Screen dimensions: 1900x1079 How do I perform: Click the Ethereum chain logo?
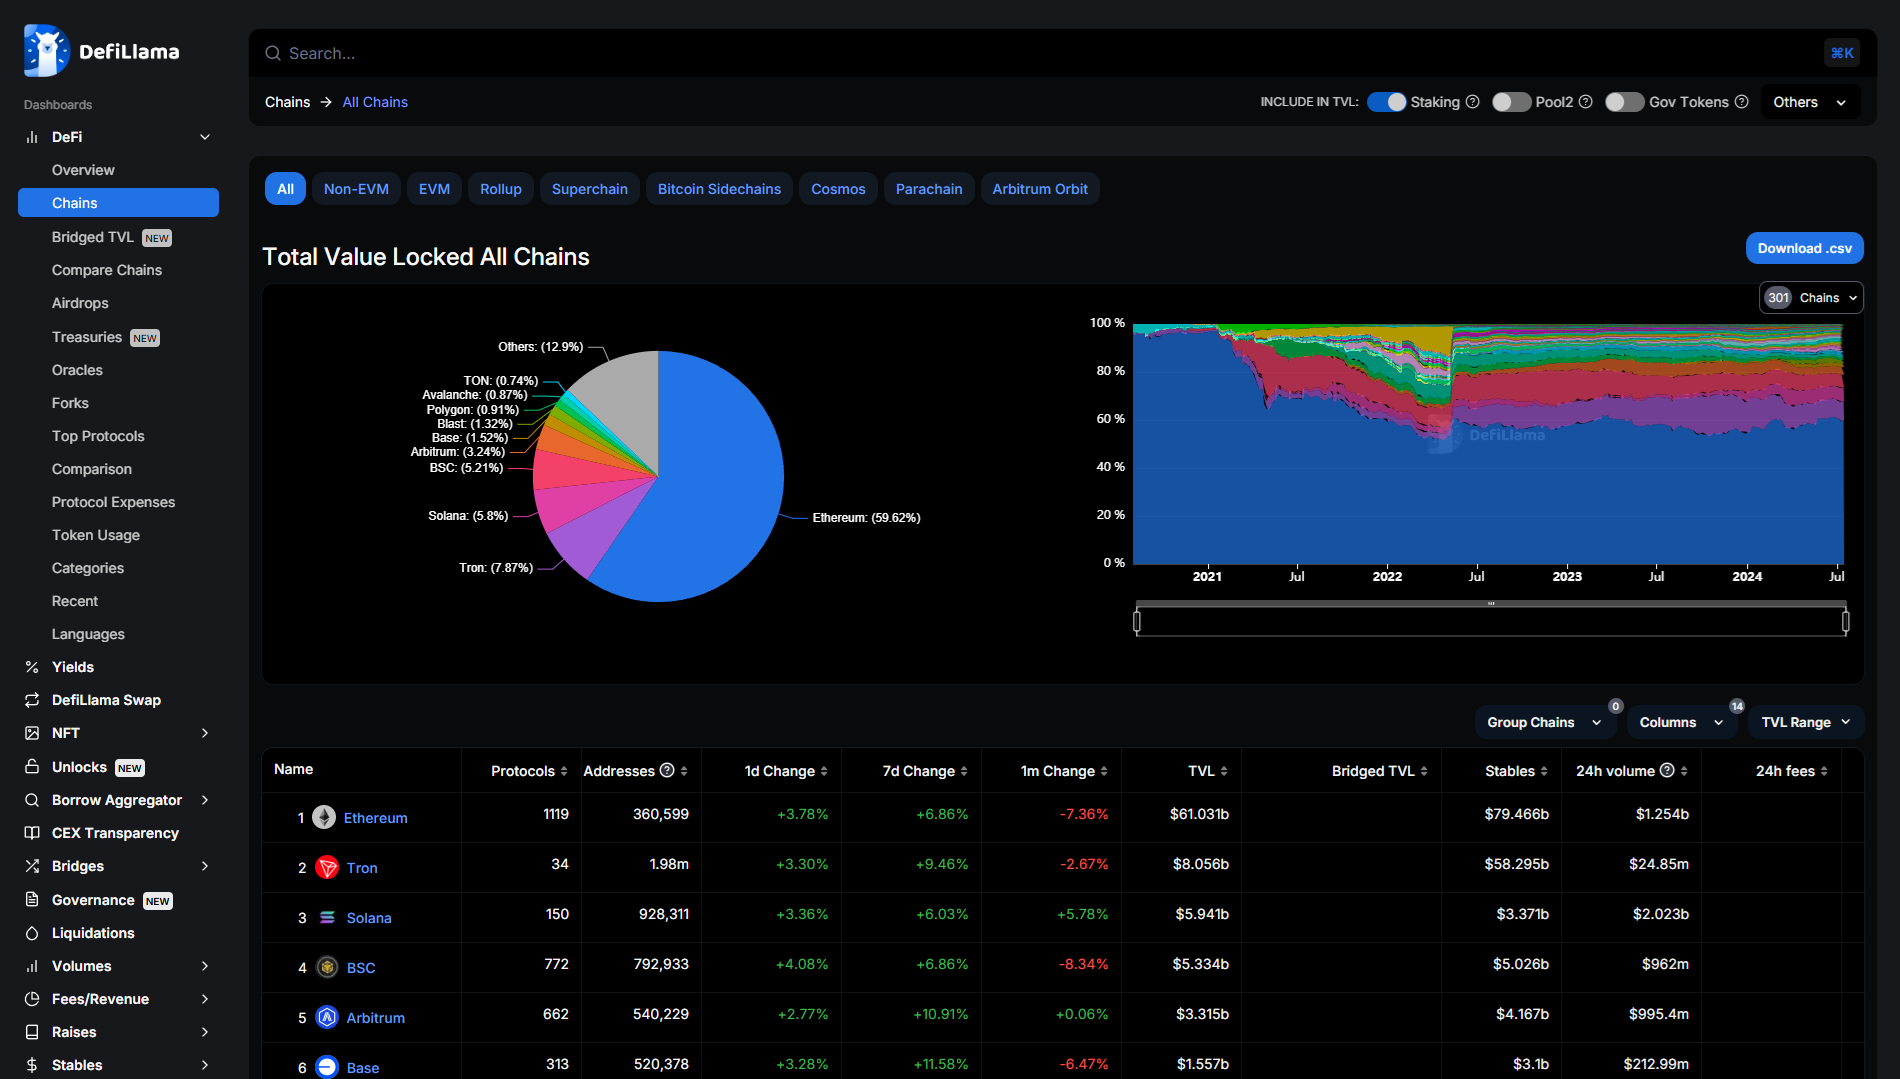pos(324,817)
